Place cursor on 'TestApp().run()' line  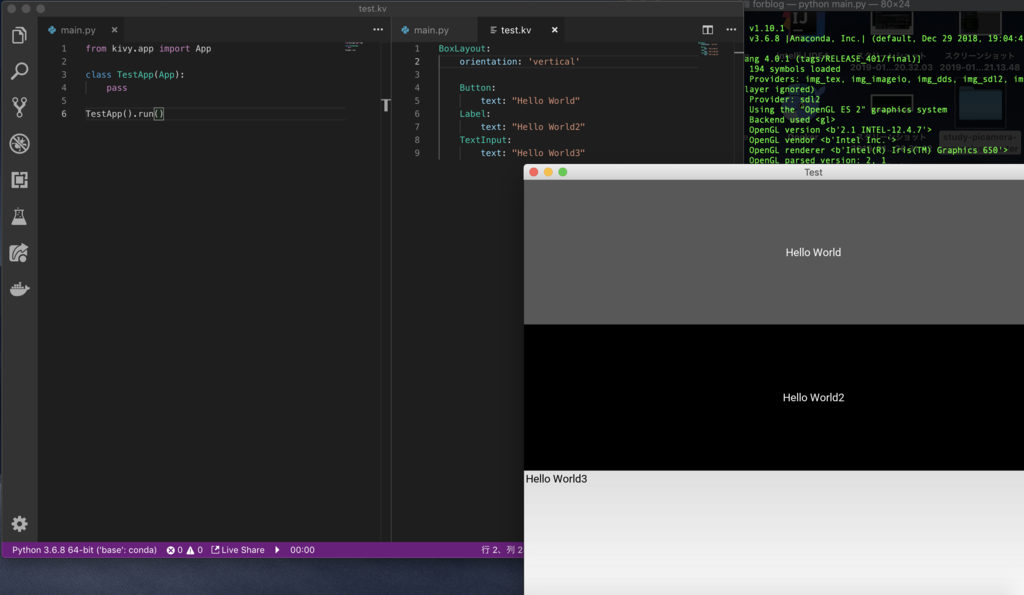124,114
